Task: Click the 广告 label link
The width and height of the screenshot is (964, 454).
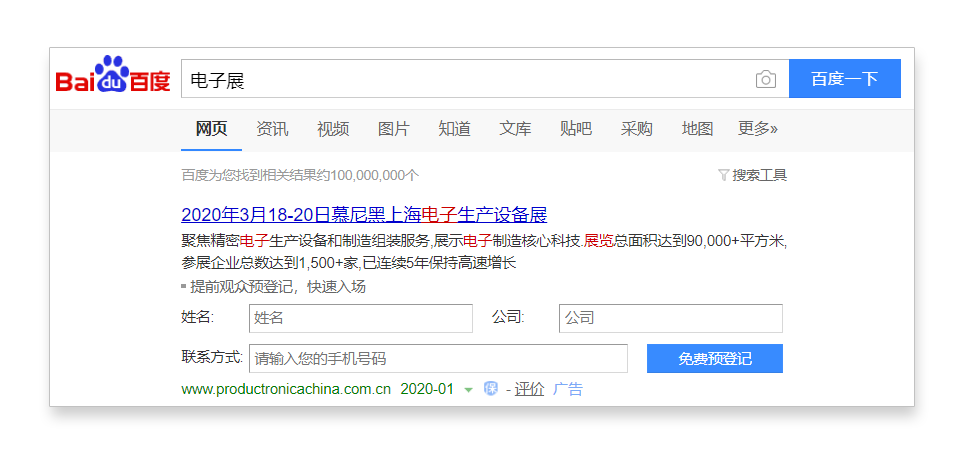Action: tap(567, 389)
